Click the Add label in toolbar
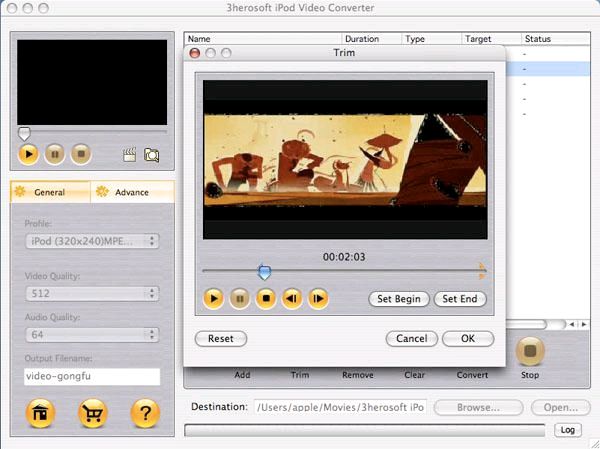This screenshot has height=449, width=600. (242, 375)
